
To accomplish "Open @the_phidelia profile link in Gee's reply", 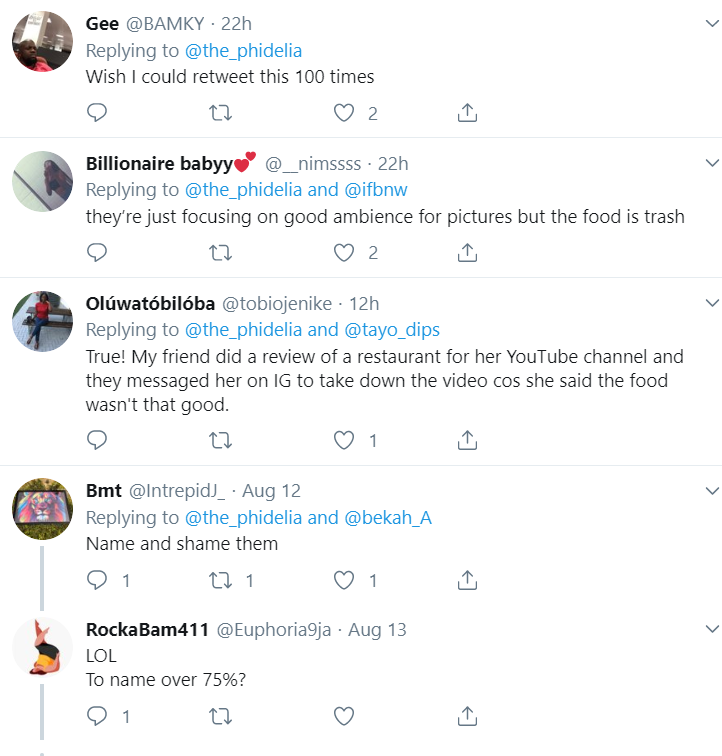I will (244, 50).
